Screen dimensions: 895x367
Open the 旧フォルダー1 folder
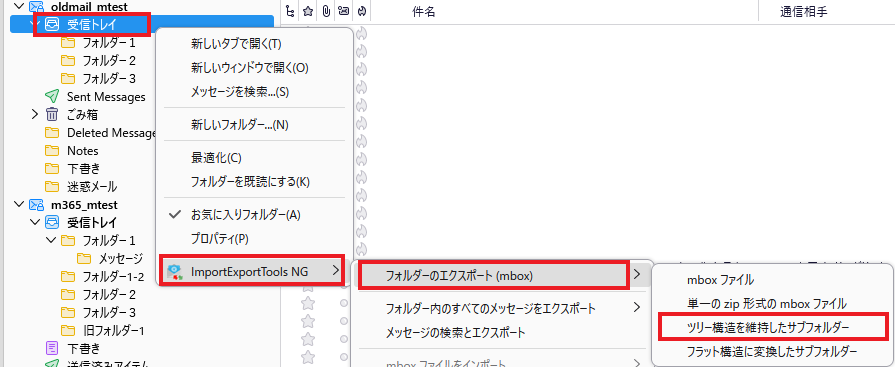point(113,330)
